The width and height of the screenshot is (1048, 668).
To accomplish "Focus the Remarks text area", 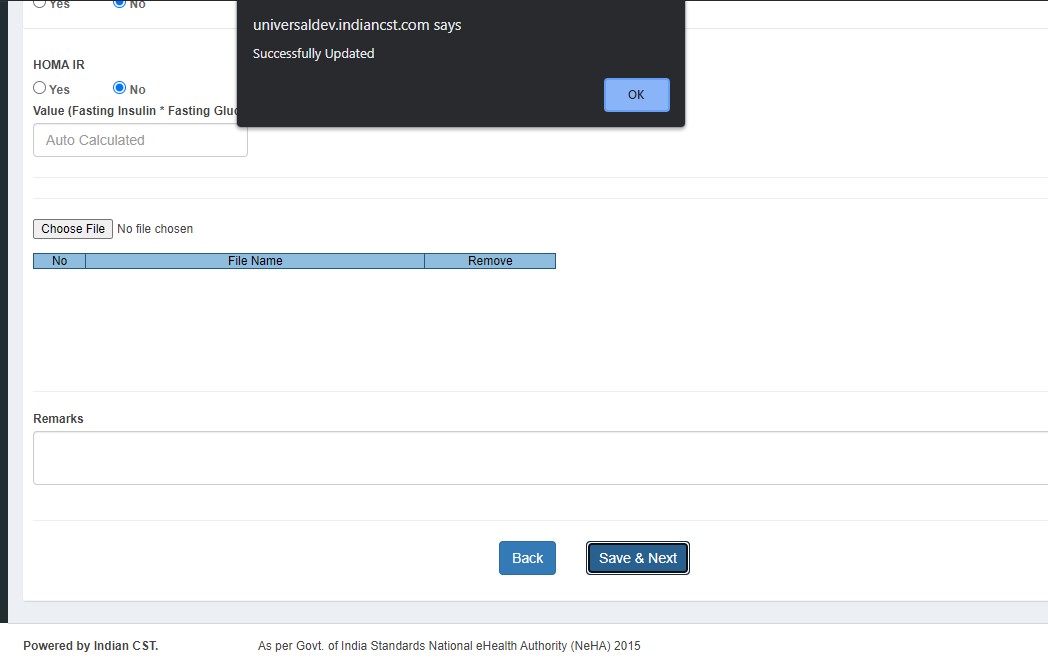I will [x=540, y=458].
